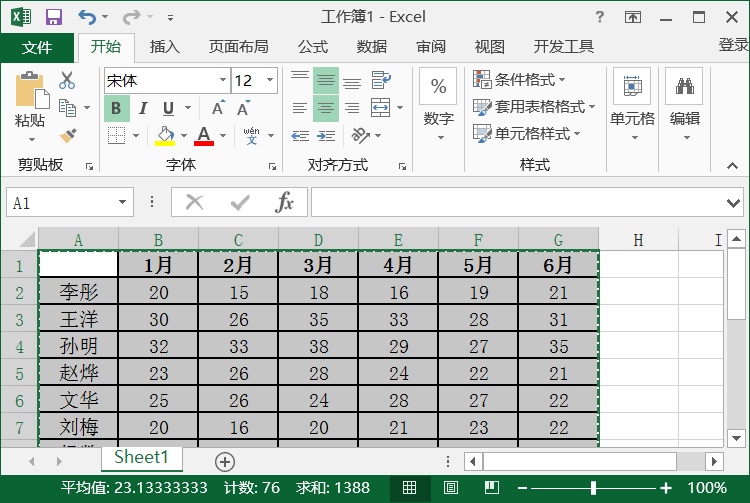Open the 编辑 editing menu
The image size is (750, 503).
click(684, 106)
